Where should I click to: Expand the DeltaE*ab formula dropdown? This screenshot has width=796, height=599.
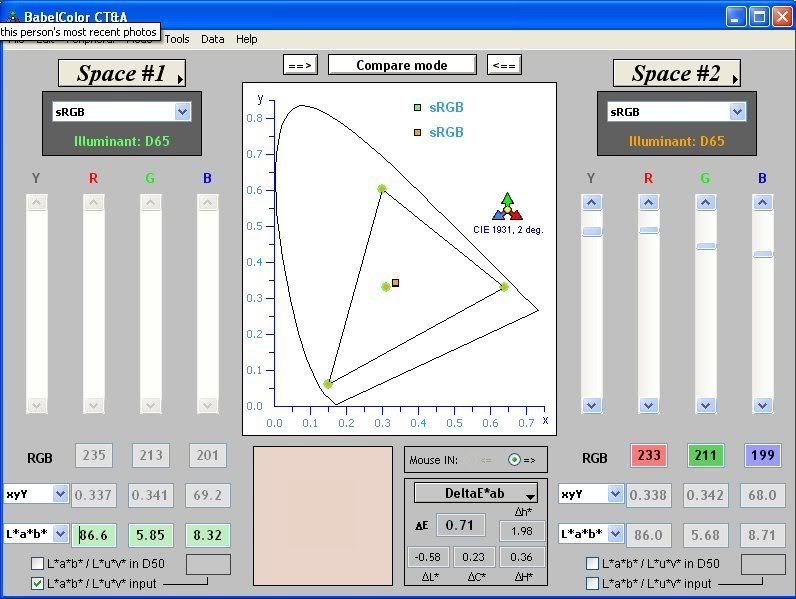coord(476,492)
